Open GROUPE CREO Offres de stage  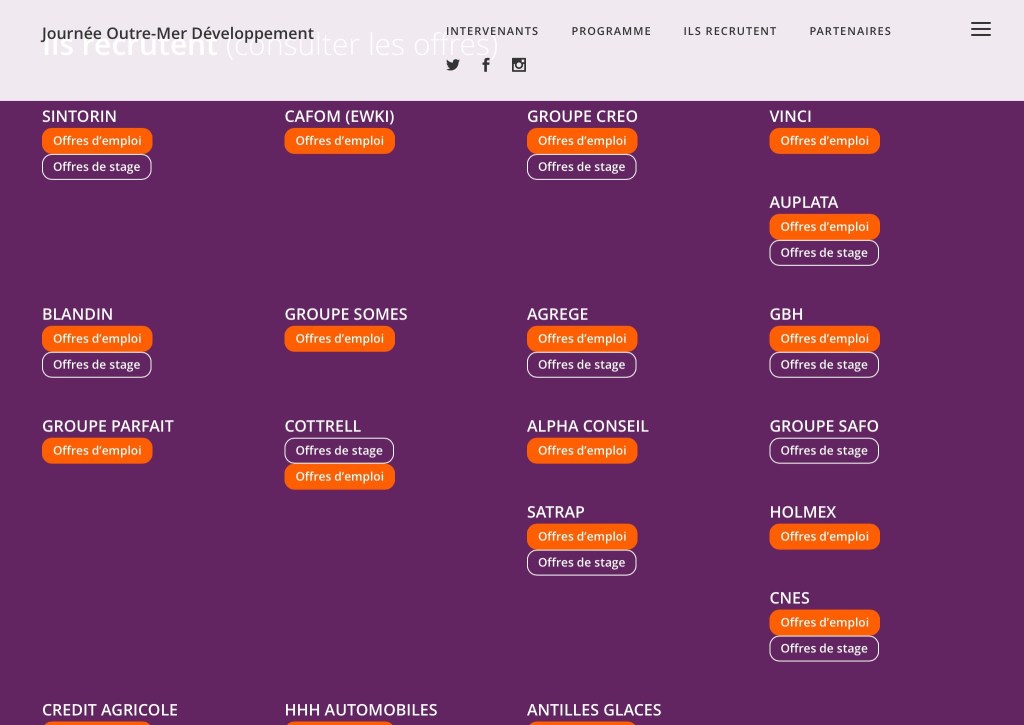coord(582,167)
